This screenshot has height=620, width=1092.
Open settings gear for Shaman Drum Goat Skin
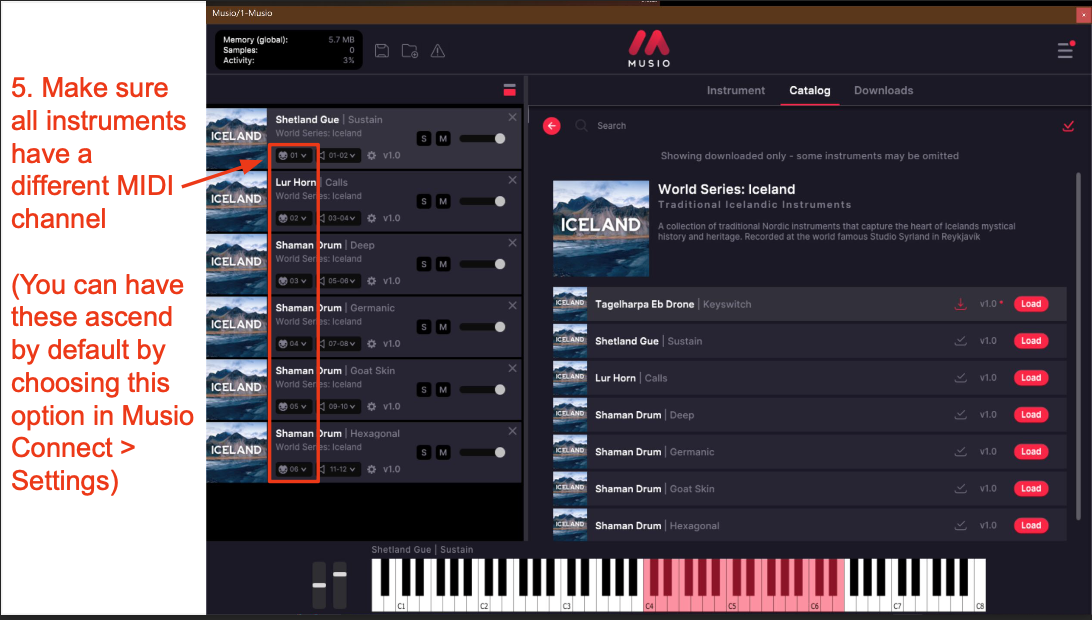[x=372, y=406]
